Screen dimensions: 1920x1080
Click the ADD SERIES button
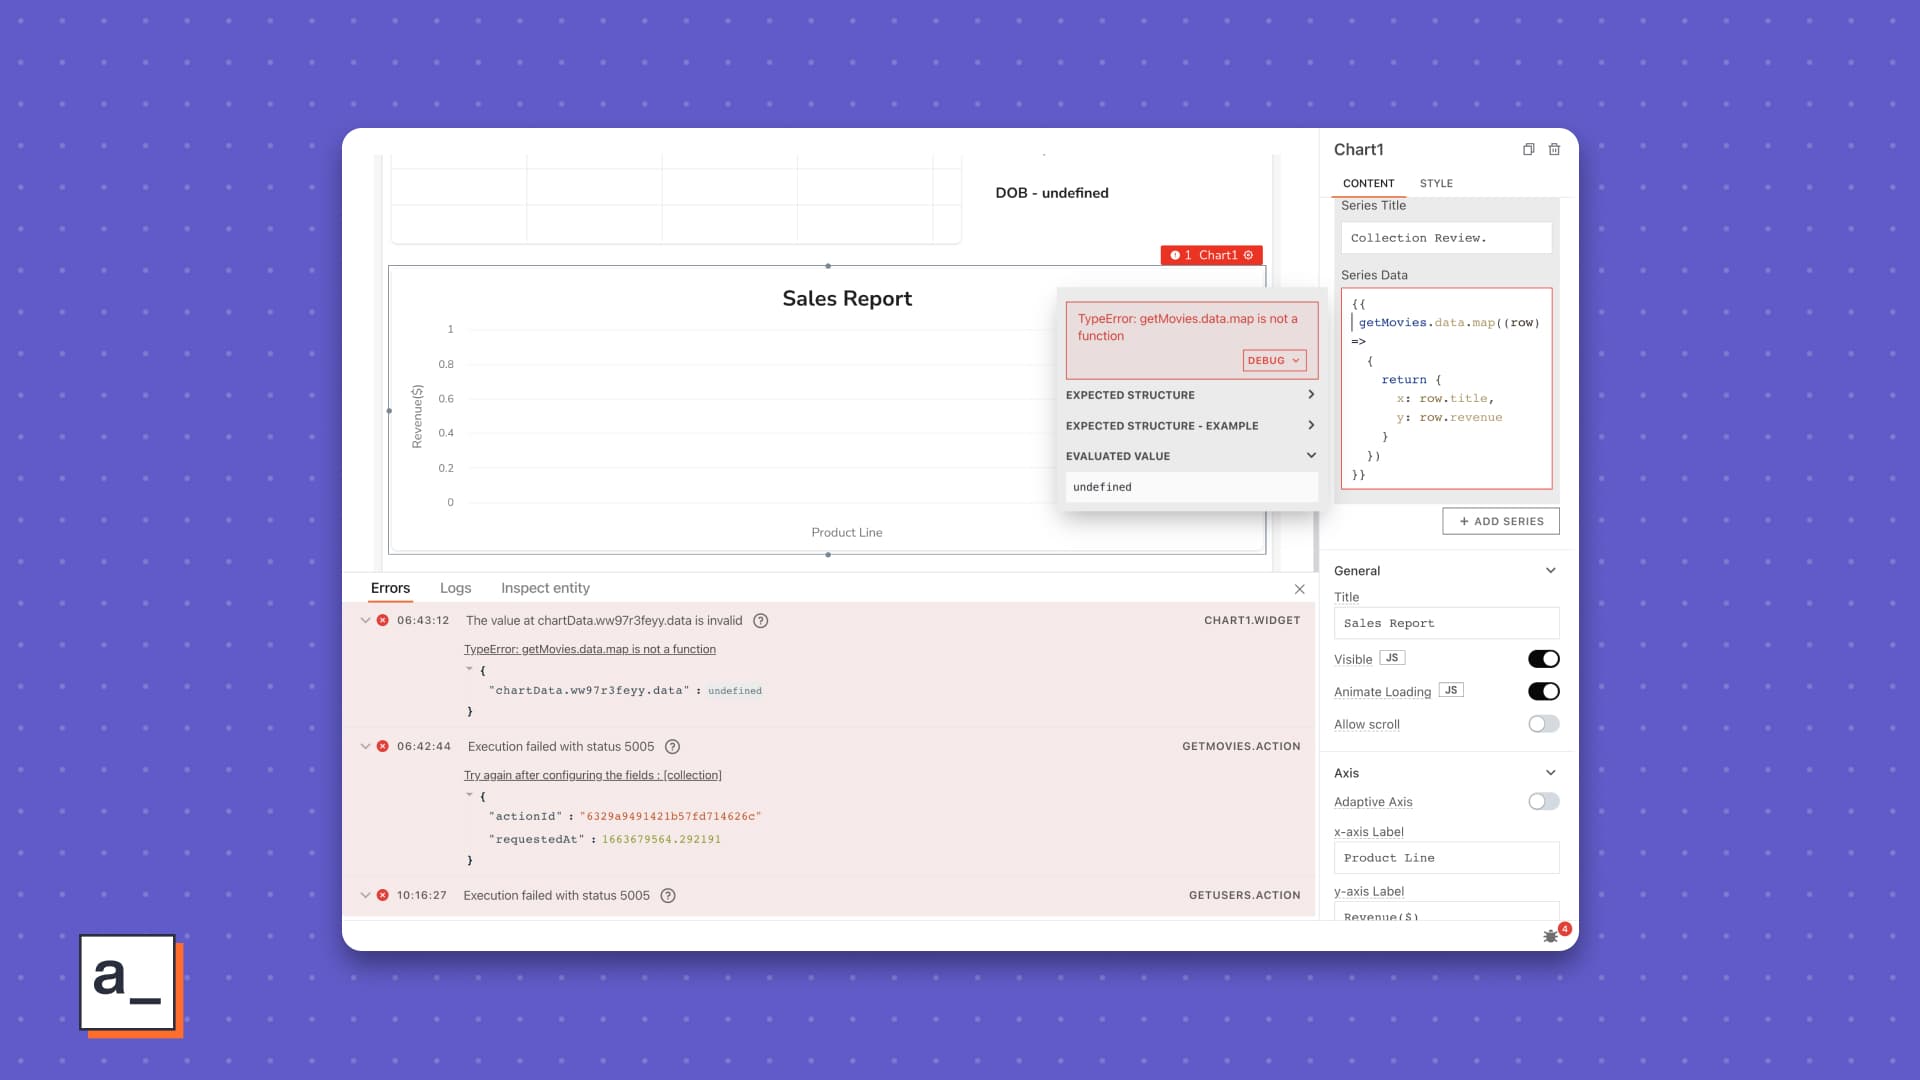[x=1500, y=521]
